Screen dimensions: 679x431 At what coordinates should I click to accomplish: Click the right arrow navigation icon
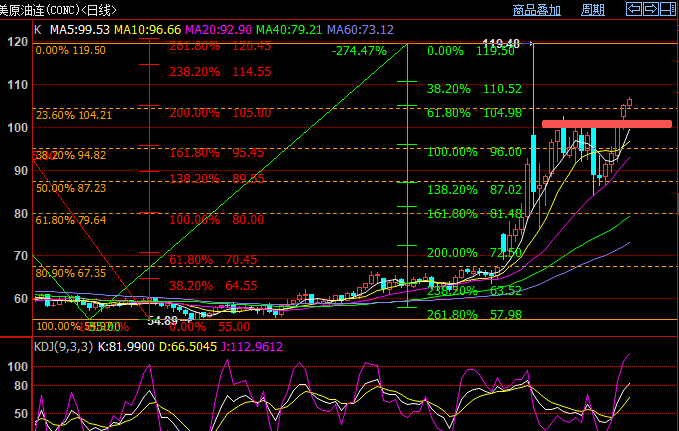pyautogui.click(x=650, y=9)
